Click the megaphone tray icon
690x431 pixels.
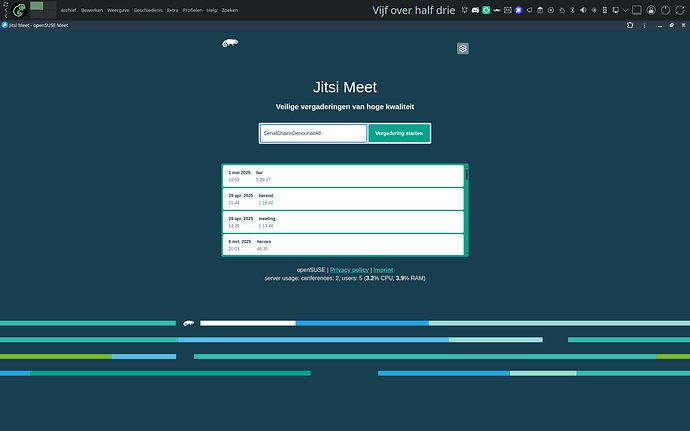pyautogui.click(x=529, y=10)
